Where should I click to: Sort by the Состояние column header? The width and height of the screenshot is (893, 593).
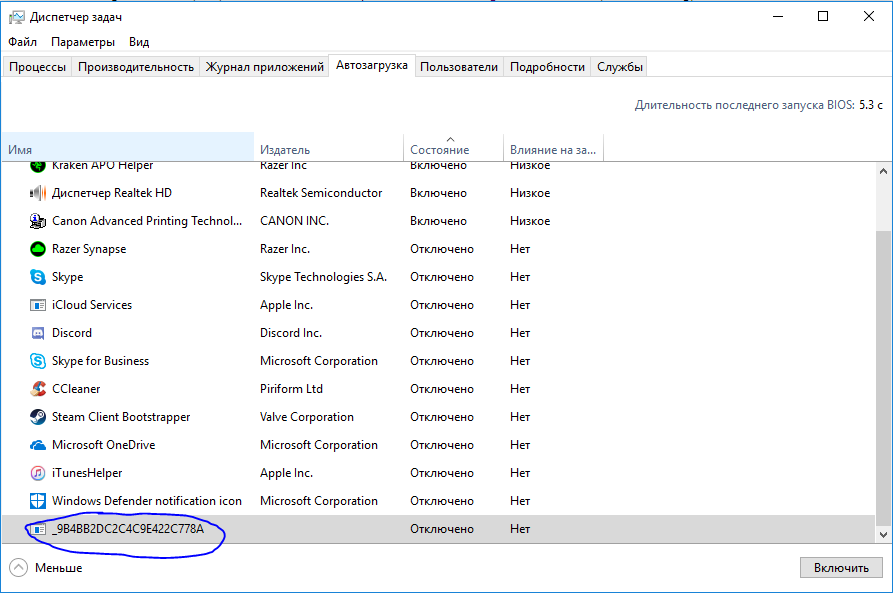click(439, 150)
